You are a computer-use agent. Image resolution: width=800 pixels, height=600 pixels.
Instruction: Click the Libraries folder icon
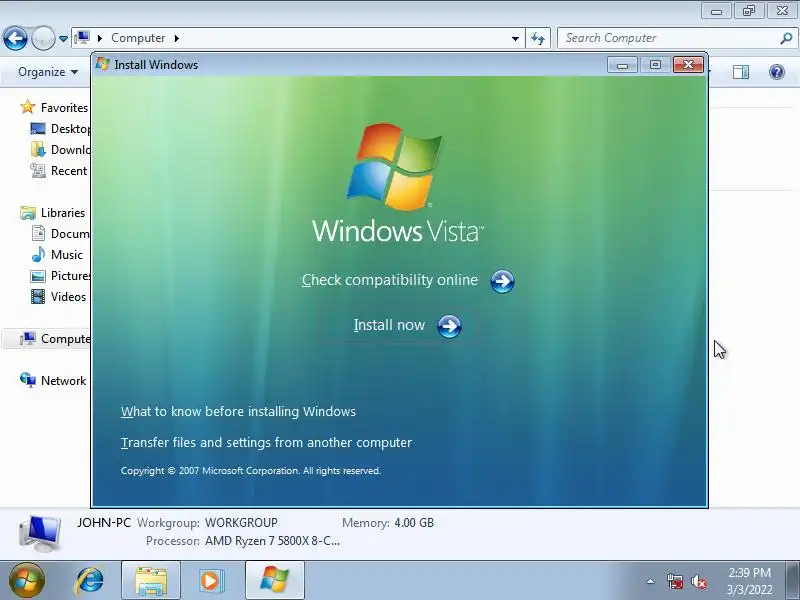click(x=28, y=213)
